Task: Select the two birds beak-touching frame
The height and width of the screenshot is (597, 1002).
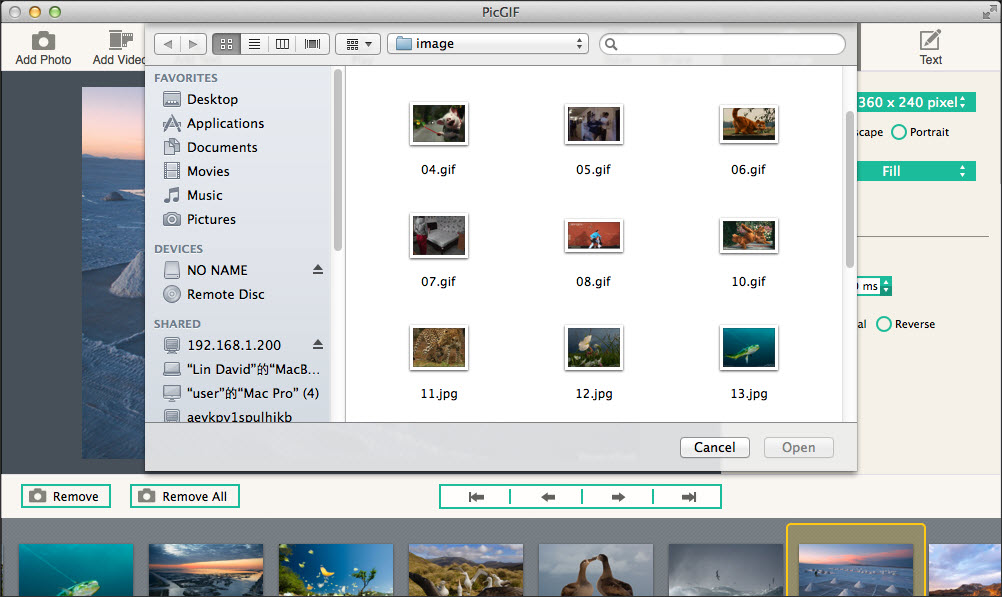Action: coord(596,570)
